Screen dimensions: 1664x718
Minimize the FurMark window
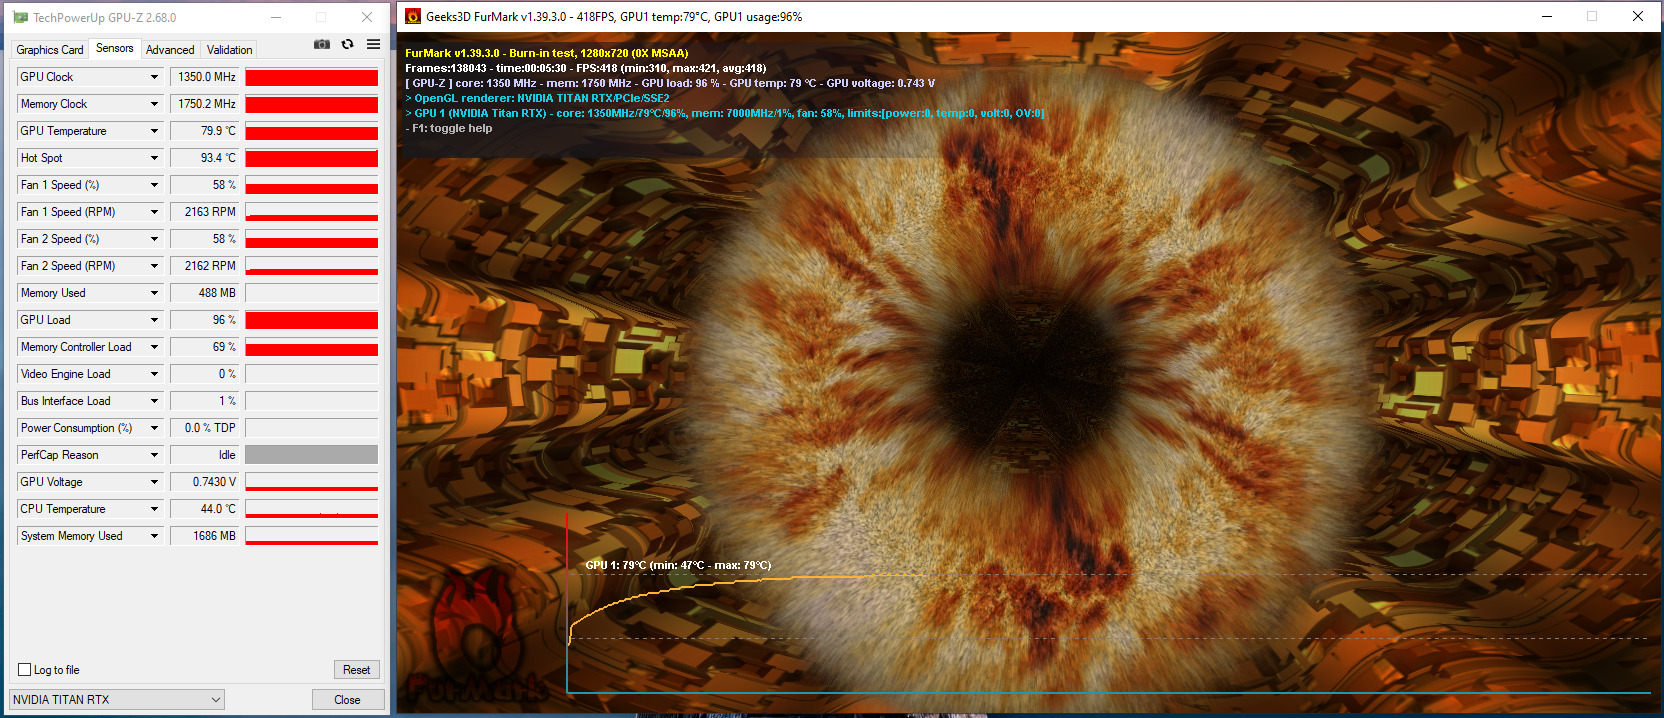tap(1547, 16)
